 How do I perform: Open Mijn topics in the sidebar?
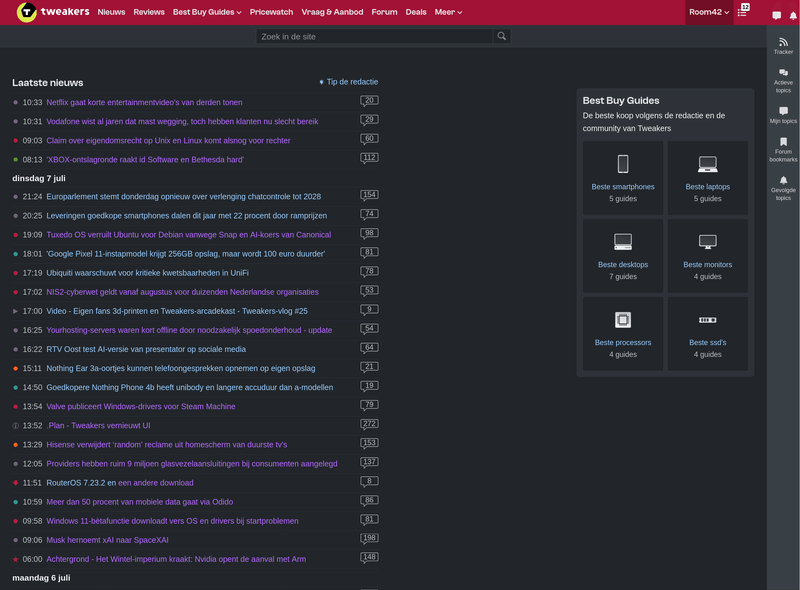click(x=783, y=115)
